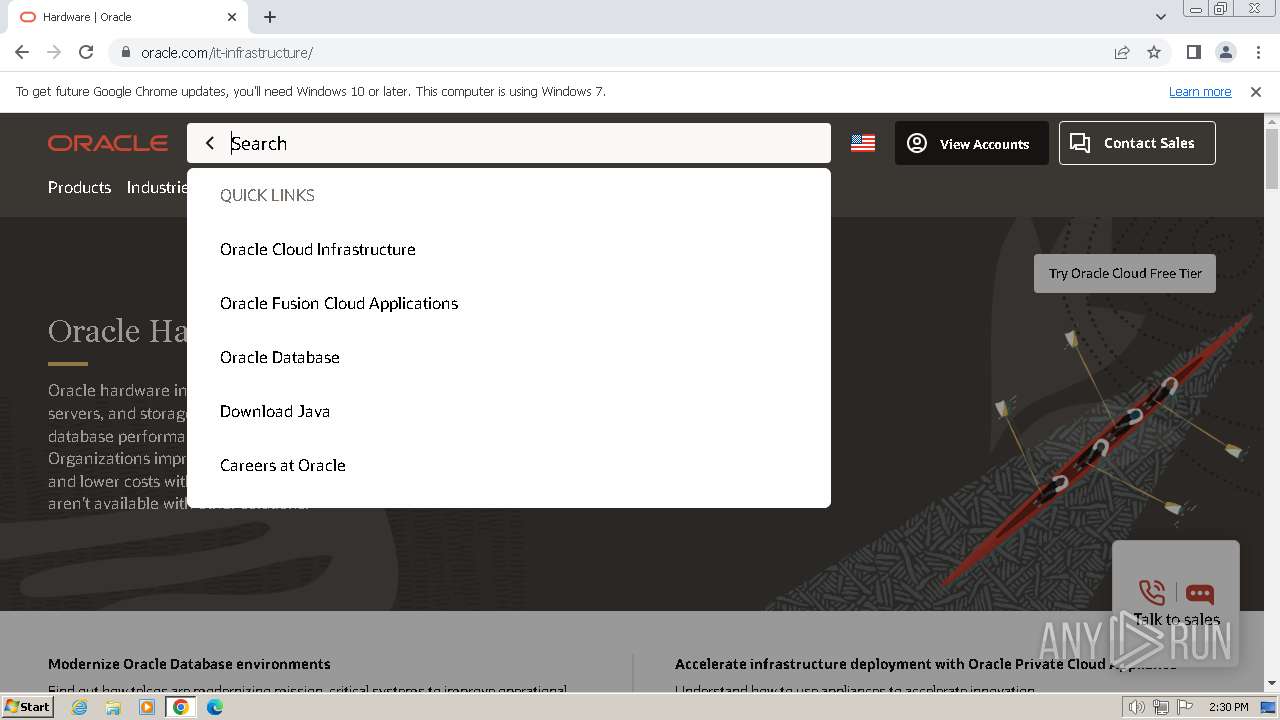Click the Oracle logo

click(108, 143)
